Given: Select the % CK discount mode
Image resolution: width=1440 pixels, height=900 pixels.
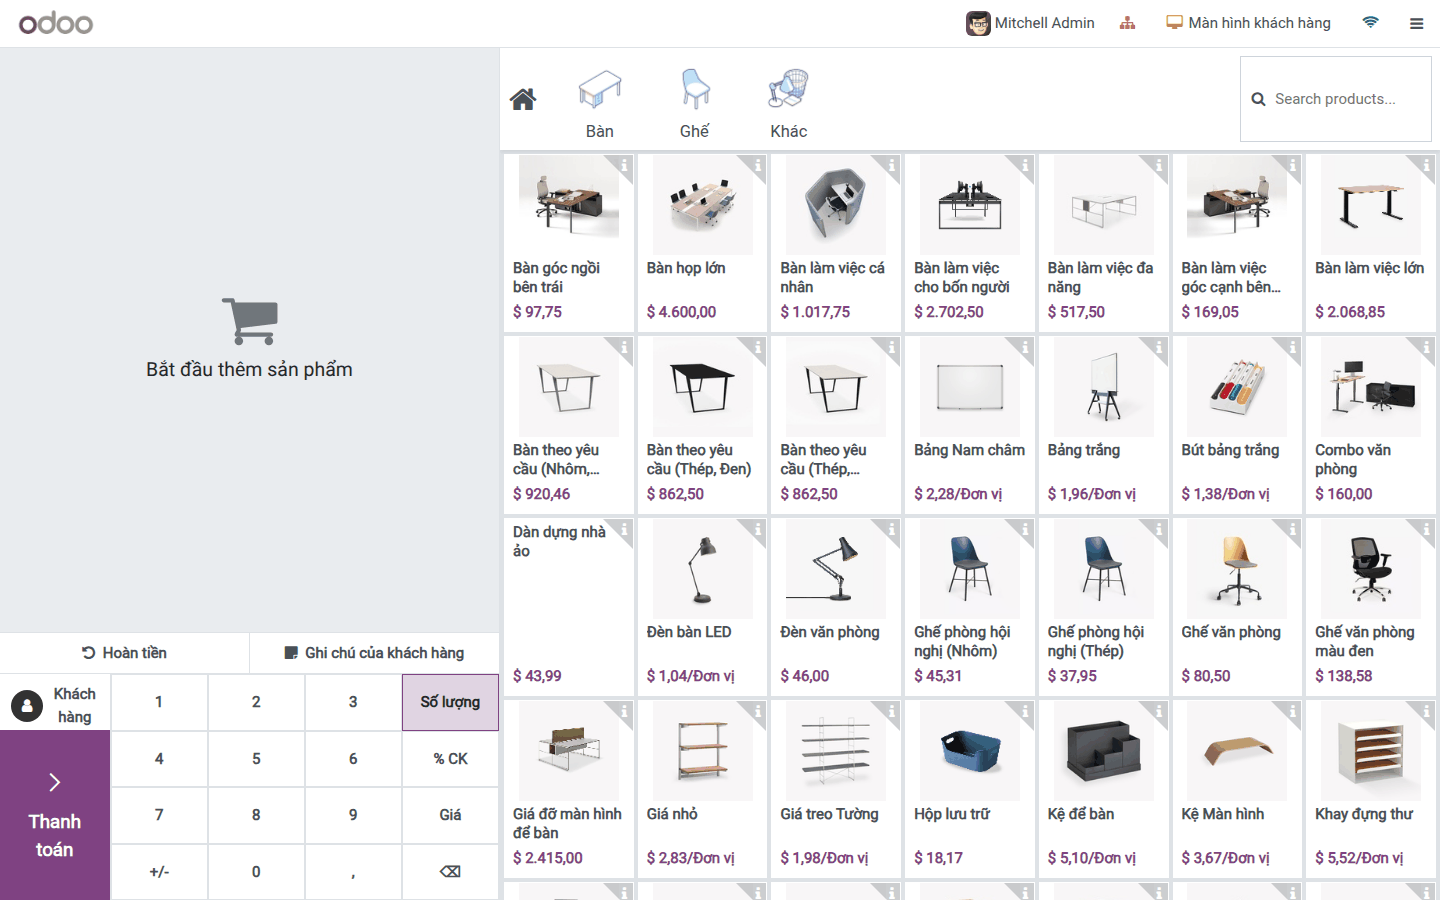Looking at the screenshot, I should (x=450, y=759).
